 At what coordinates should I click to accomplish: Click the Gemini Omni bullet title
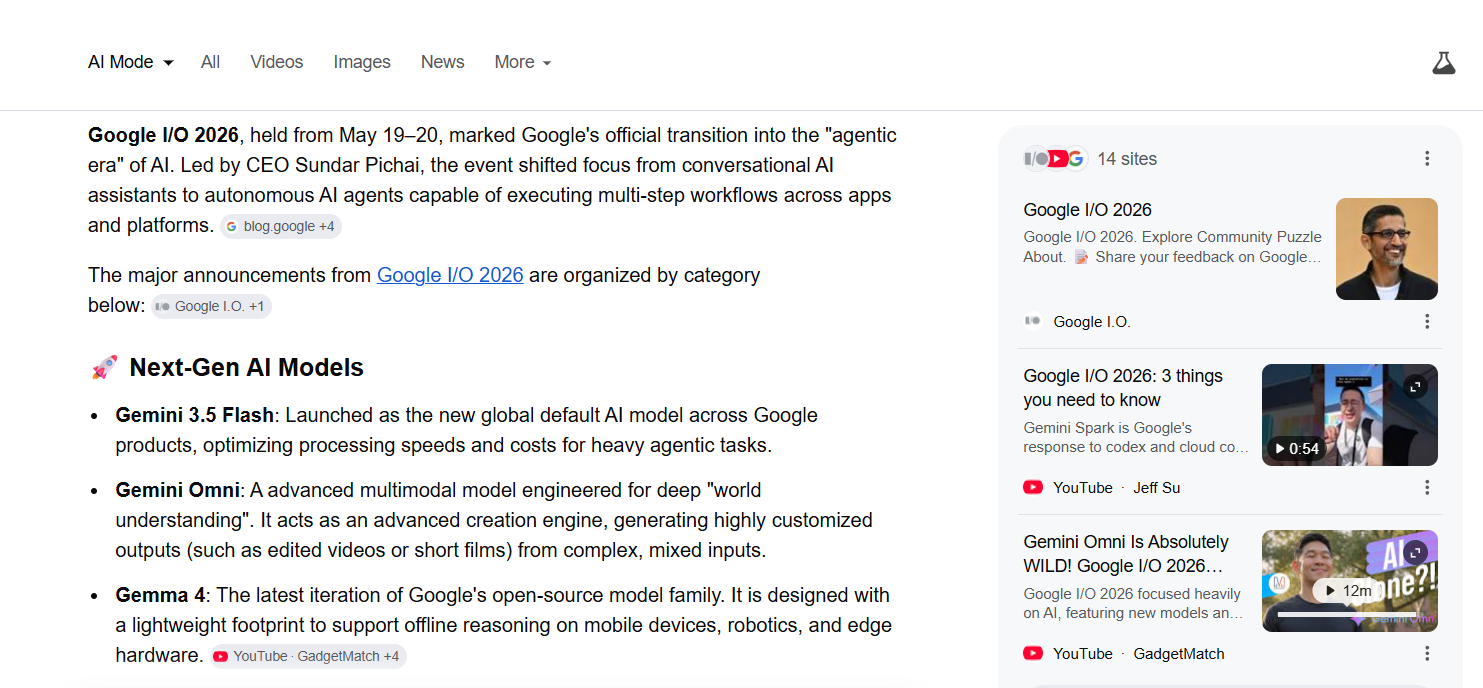point(177,490)
